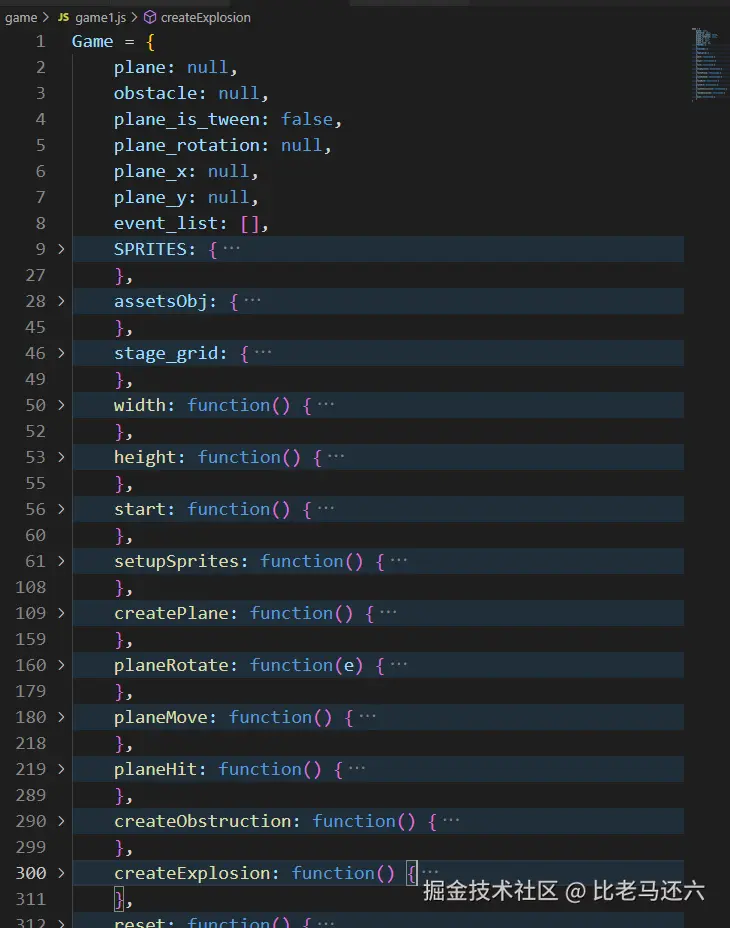Image resolution: width=730 pixels, height=928 pixels.
Task: Click the closing brace on line 27
Action: click(119, 276)
